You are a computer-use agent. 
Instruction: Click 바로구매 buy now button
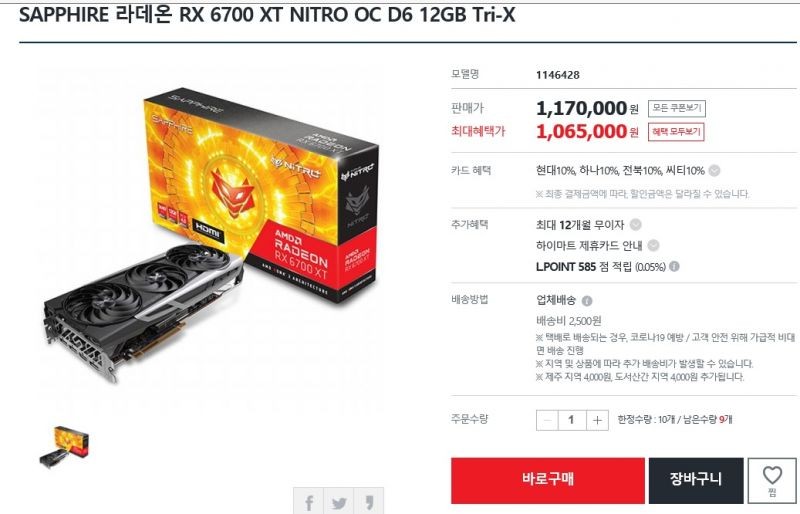point(547,480)
